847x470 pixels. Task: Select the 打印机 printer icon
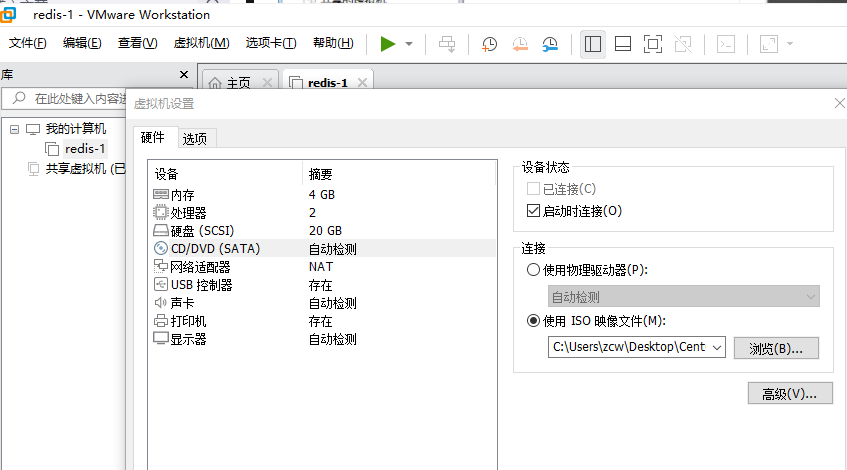[x=161, y=321]
